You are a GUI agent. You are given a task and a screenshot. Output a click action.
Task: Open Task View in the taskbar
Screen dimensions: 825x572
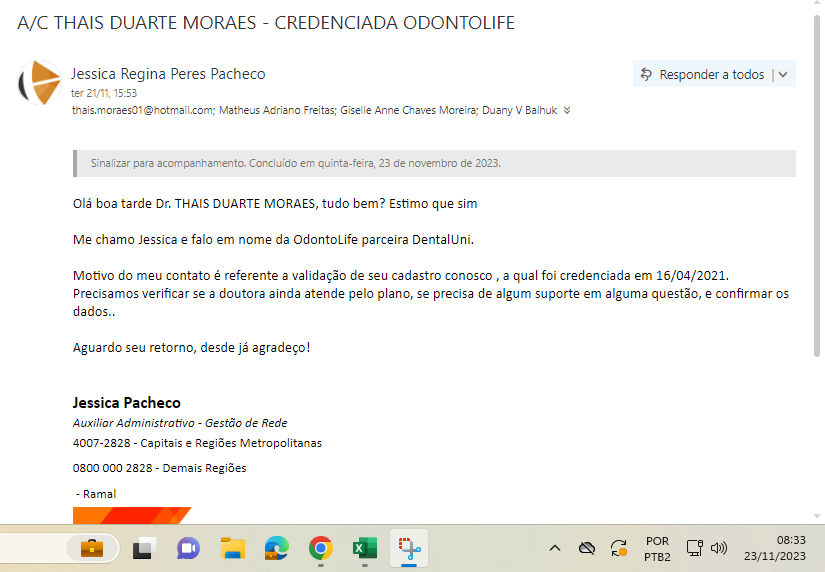[144, 549]
